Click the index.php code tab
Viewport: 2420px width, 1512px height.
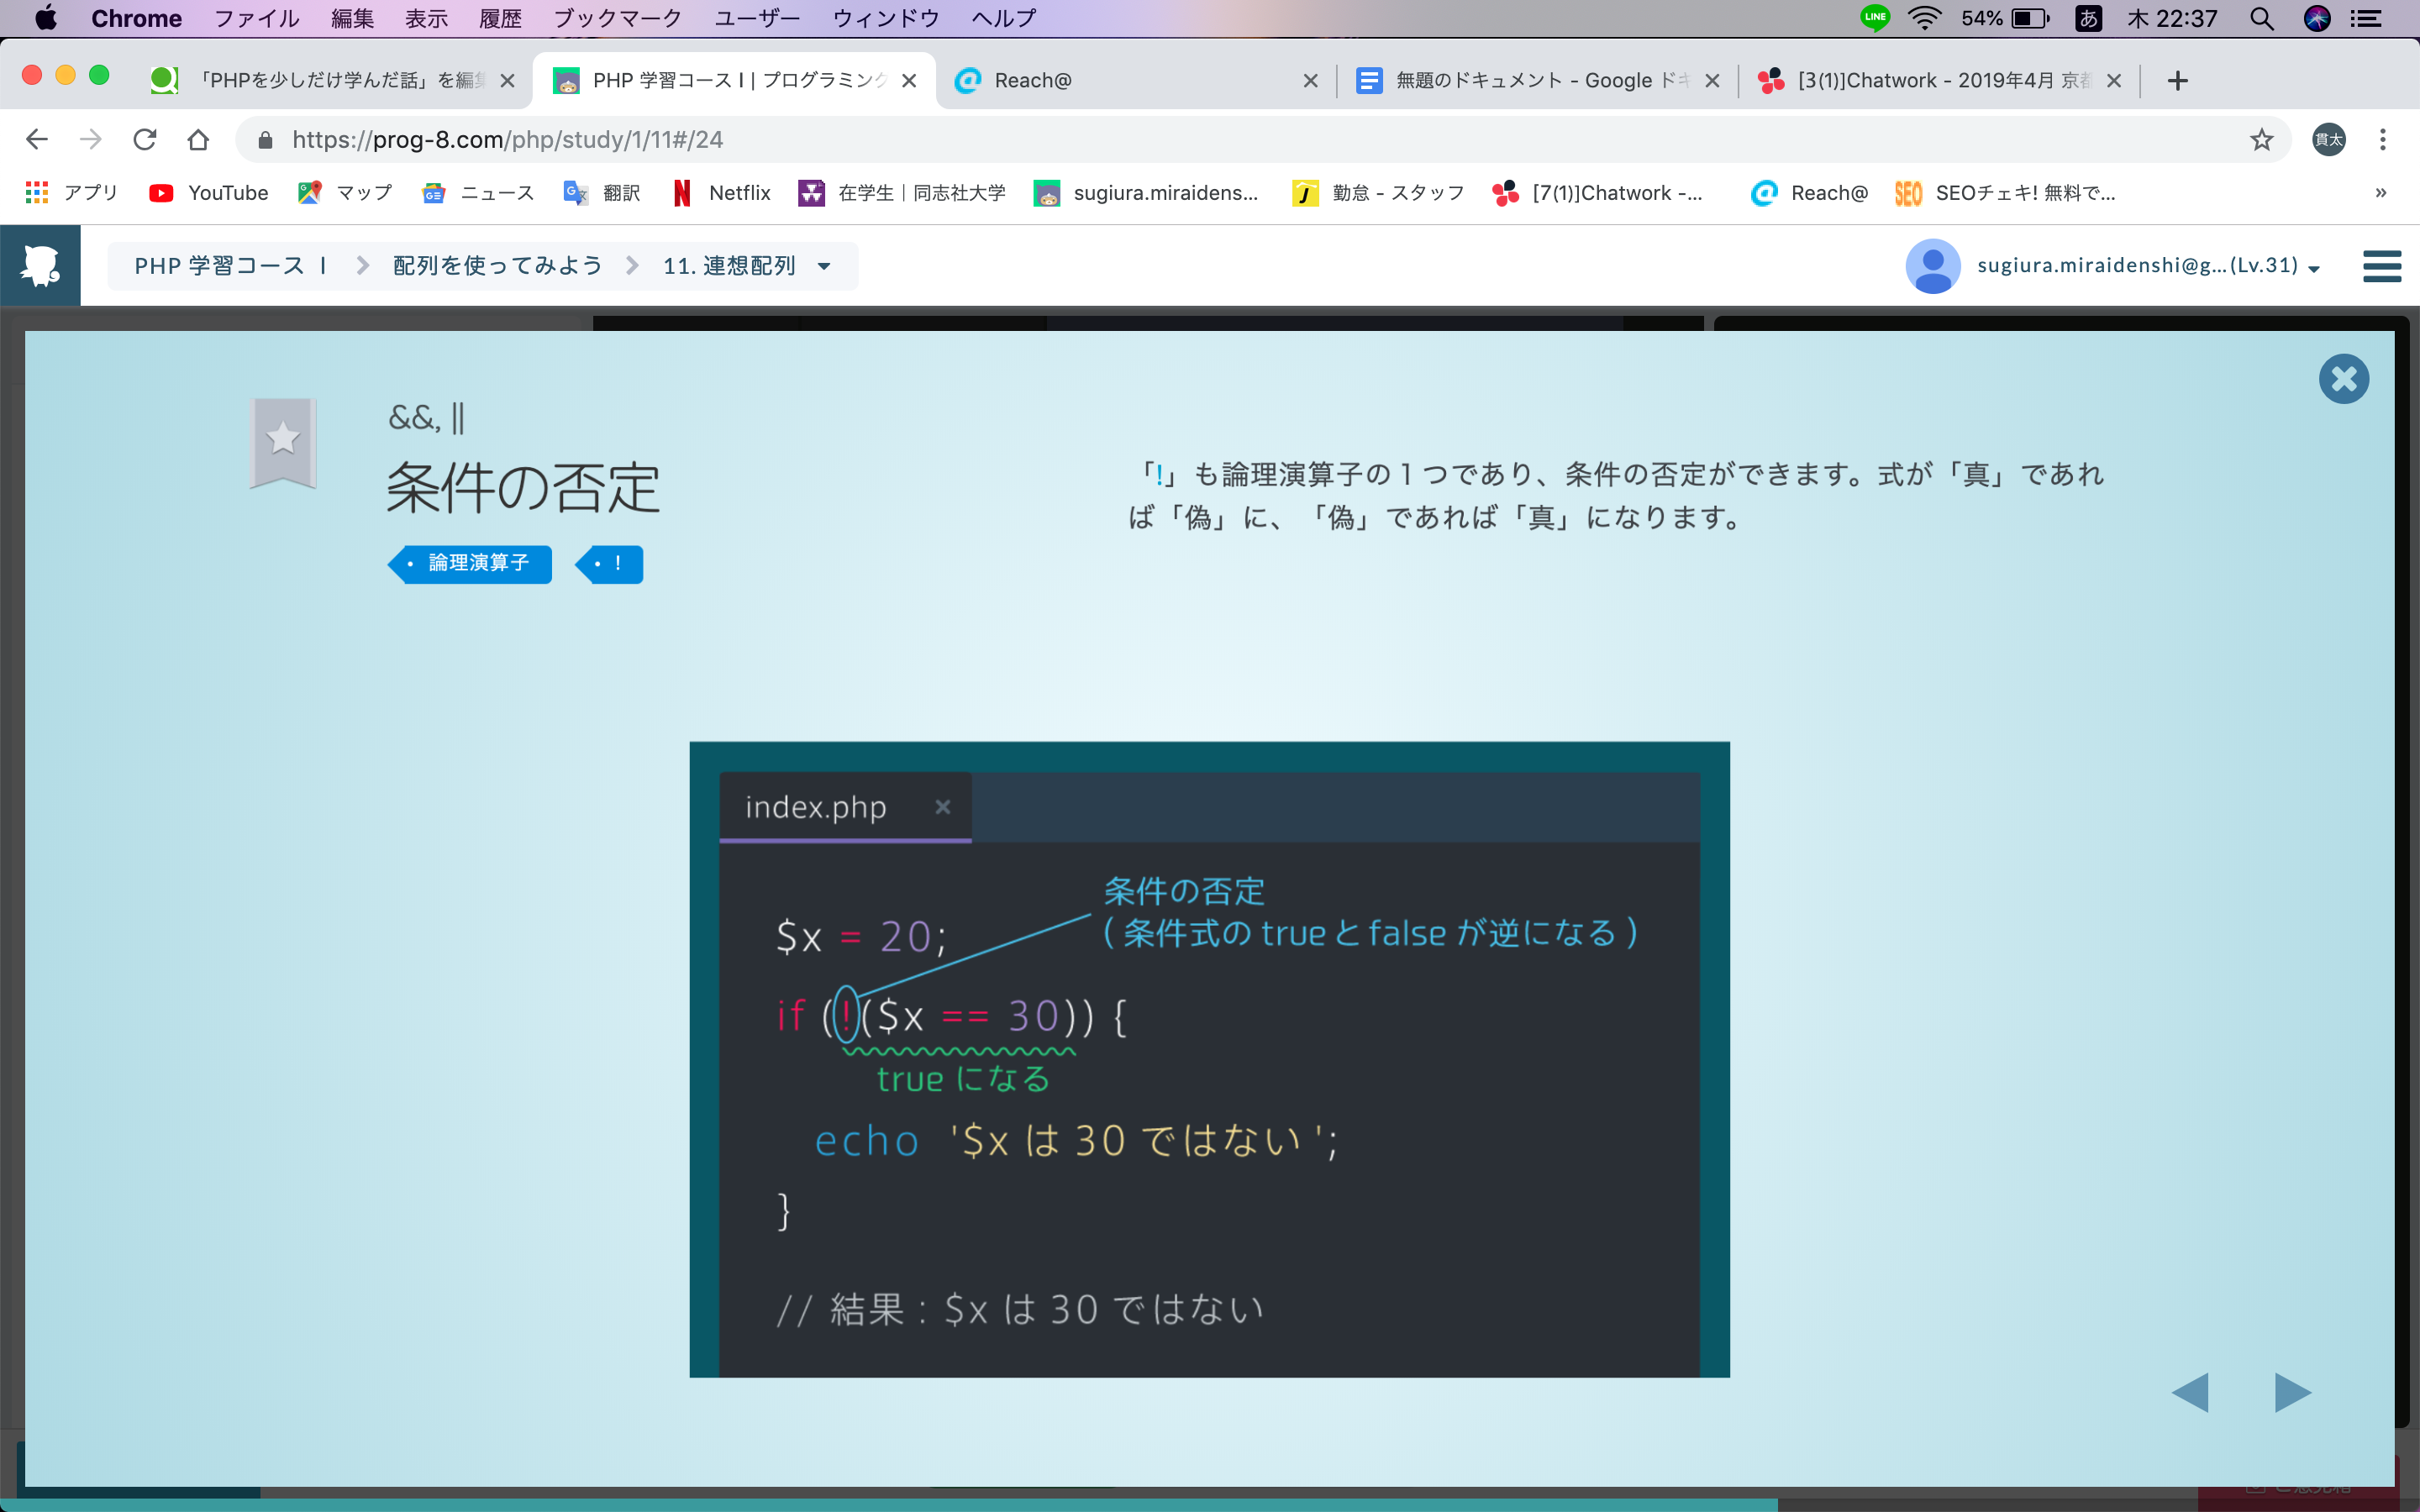(x=845, y=807)
